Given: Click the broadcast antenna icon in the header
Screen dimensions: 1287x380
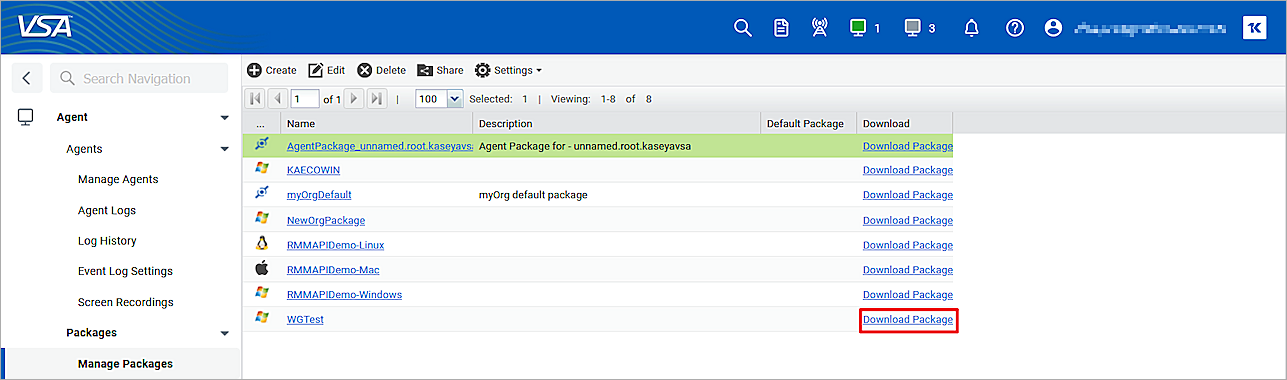Looking at the screenshot, I should (x=819, y=28).
